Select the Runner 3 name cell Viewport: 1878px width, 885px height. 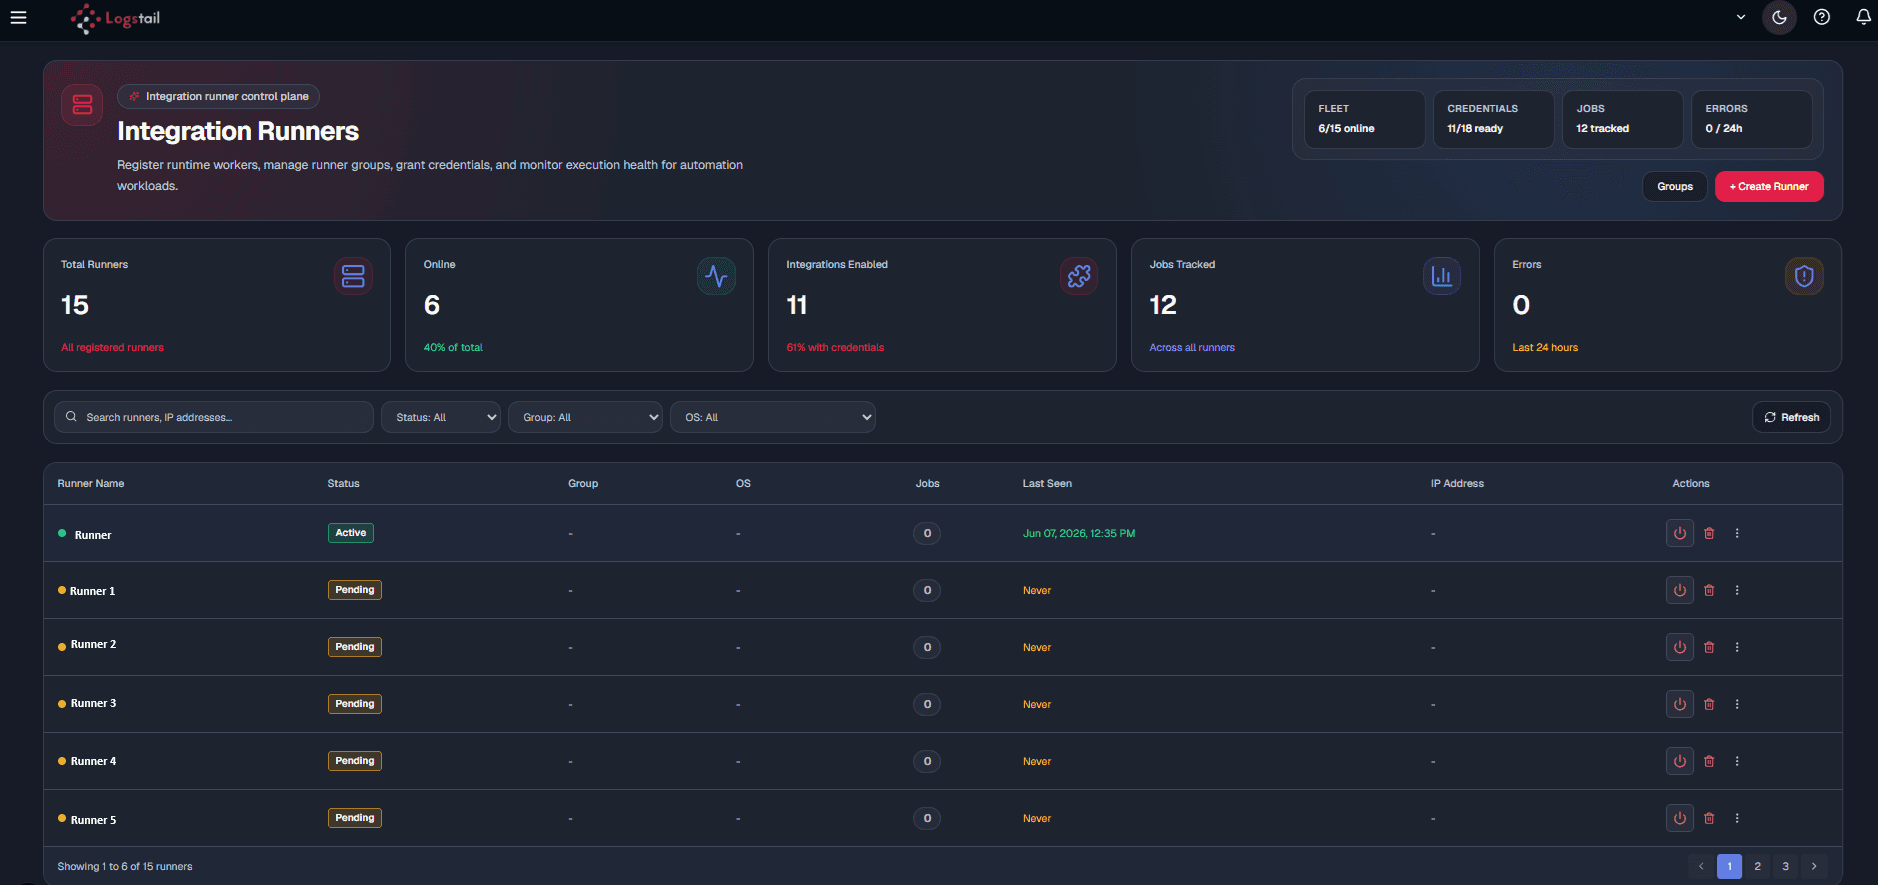pos(93,703)
